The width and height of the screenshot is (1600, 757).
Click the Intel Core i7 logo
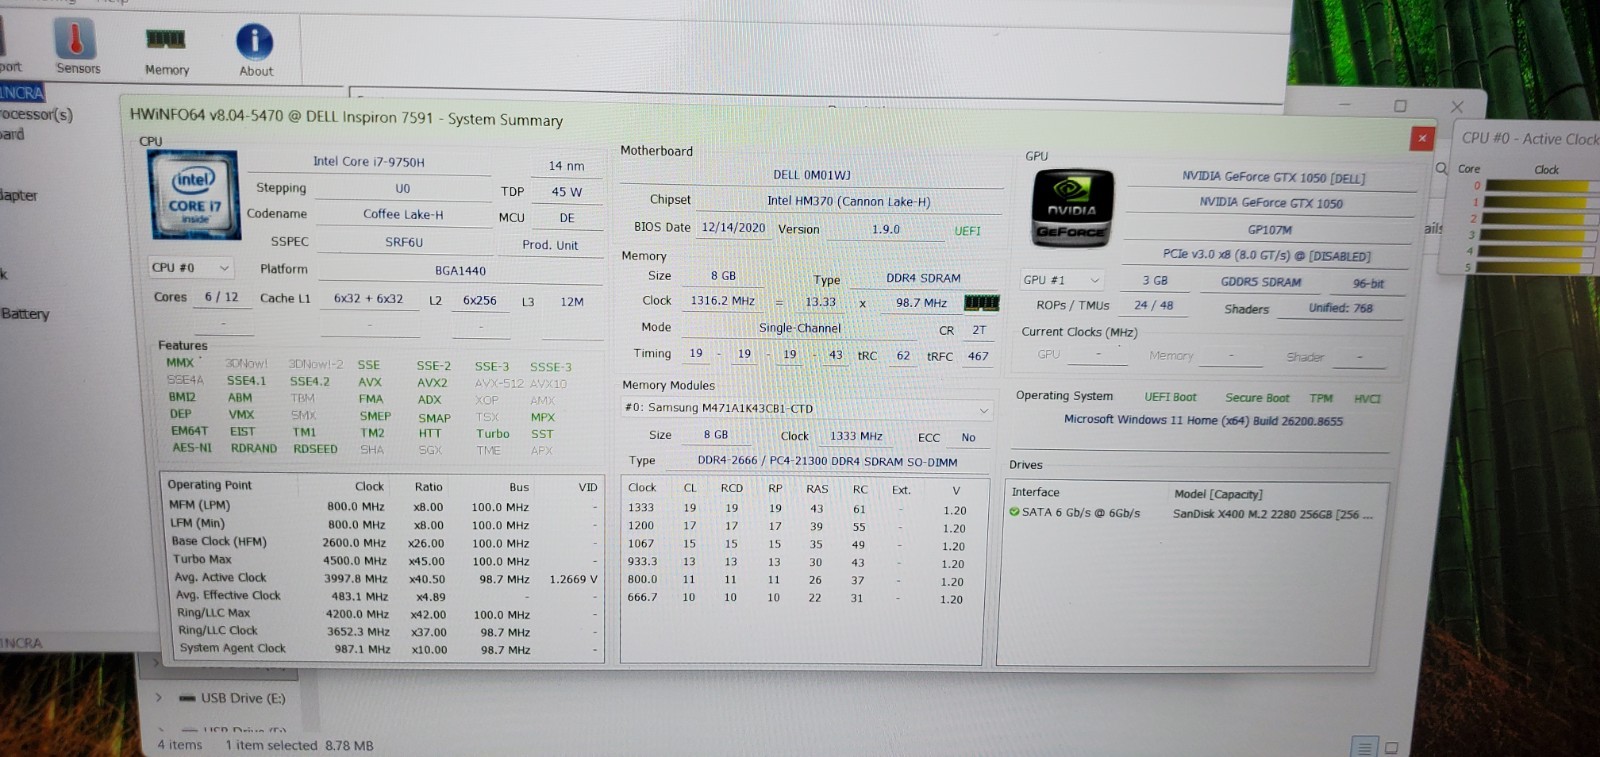[194, 195]
